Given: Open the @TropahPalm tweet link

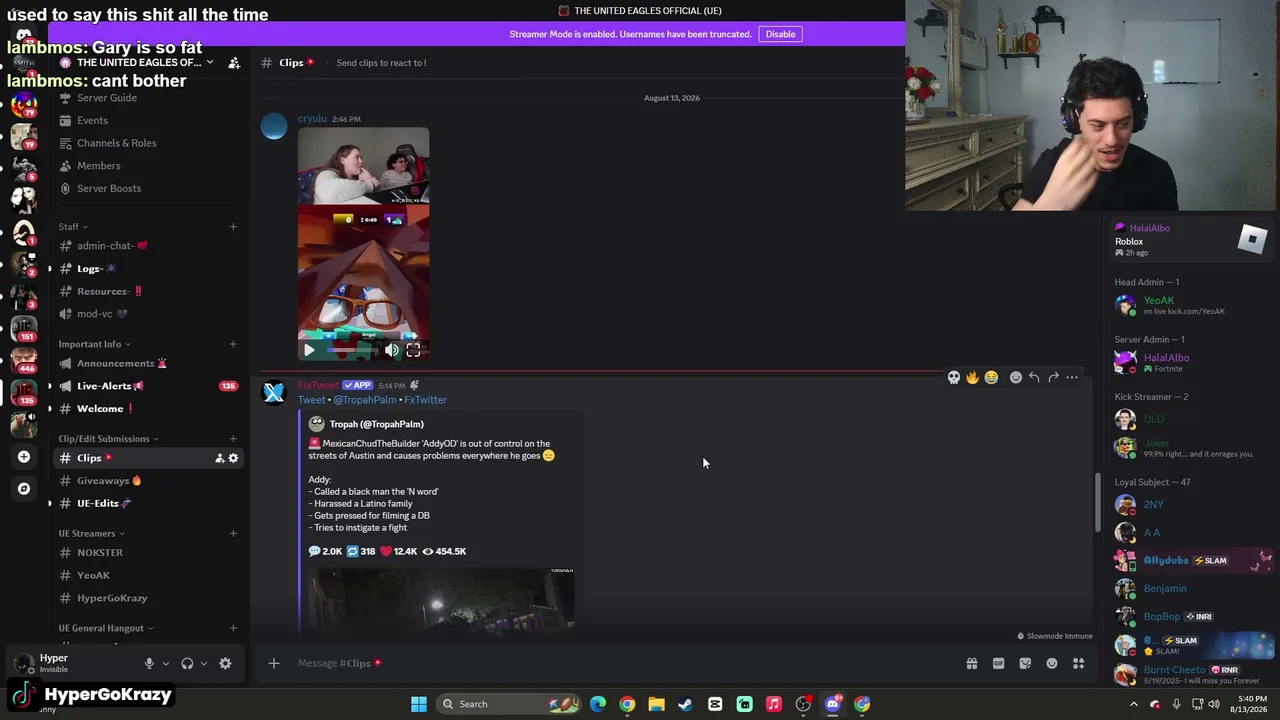Looking at the screenshot, I should point(365,400).
